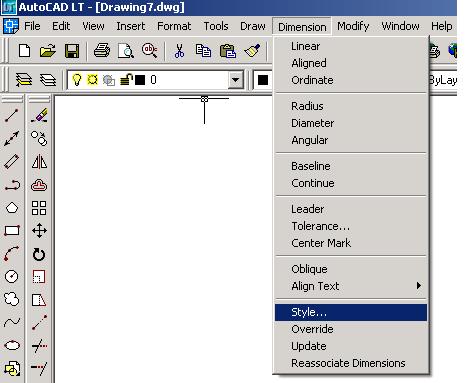Cut selection with the scissors icon
Image resolution: width=469 pixels, height=383 pixels.
point(179,51)
